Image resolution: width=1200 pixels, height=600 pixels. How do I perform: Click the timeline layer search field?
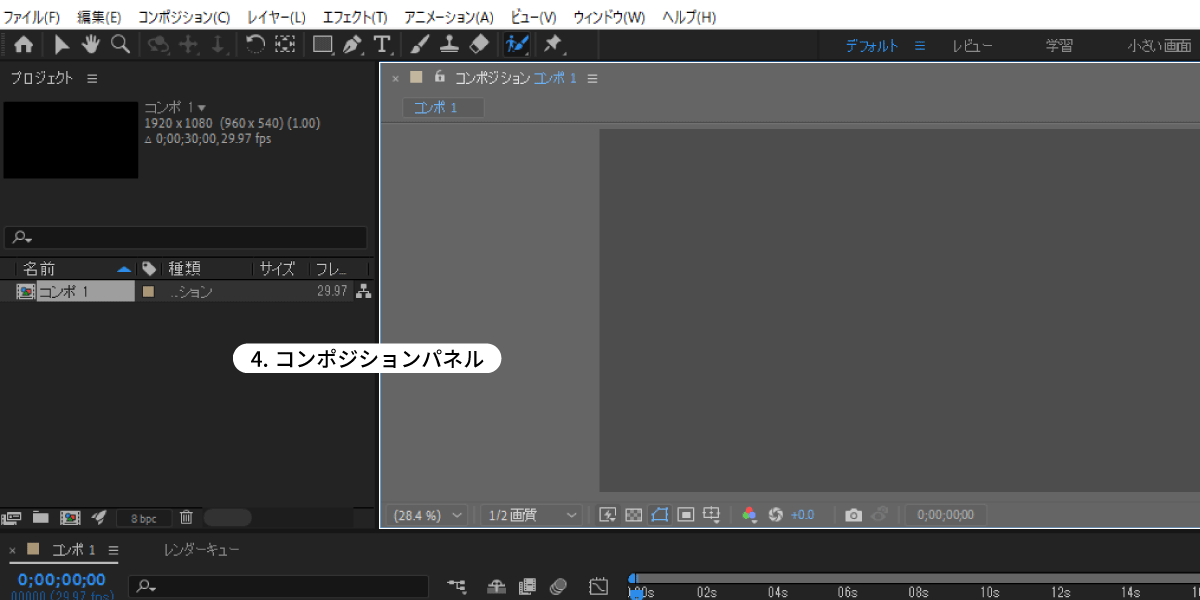[x=279, y=586]
